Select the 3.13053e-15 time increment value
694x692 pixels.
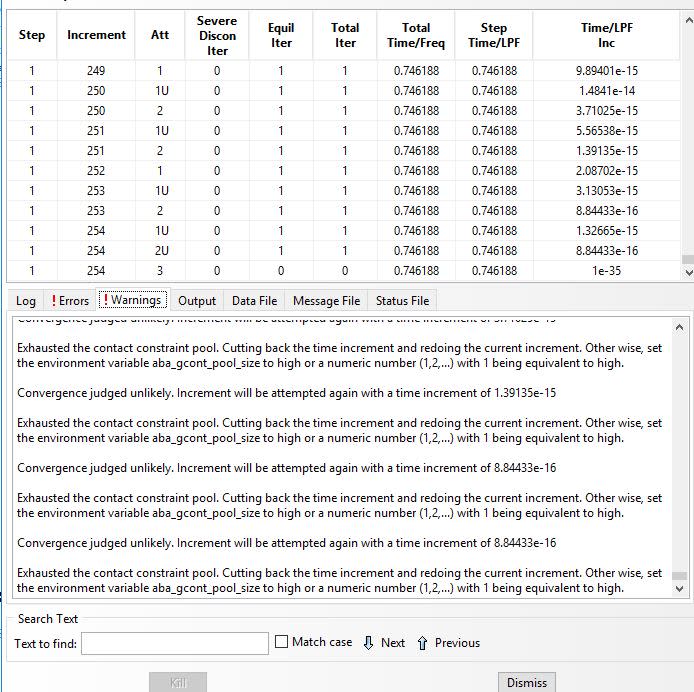[x=606, y=191]
